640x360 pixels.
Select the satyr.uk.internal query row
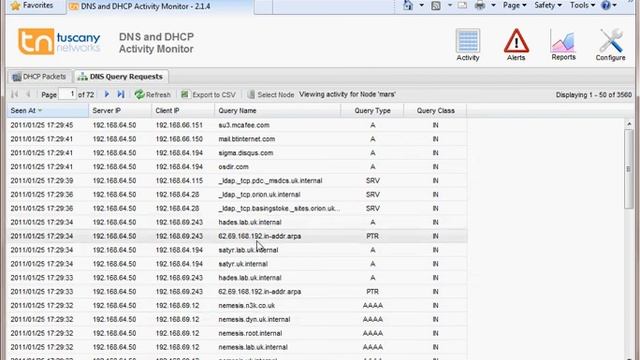click(x=237, y=264)
